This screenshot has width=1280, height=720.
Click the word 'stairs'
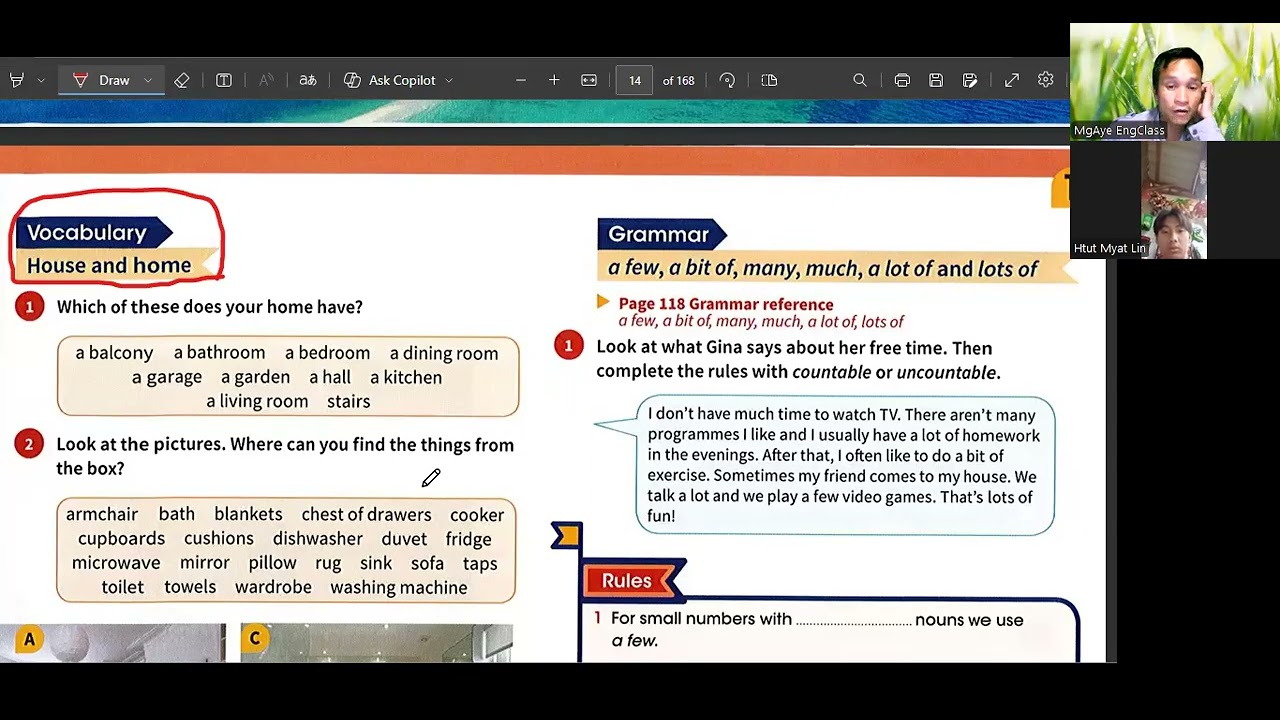348,401
